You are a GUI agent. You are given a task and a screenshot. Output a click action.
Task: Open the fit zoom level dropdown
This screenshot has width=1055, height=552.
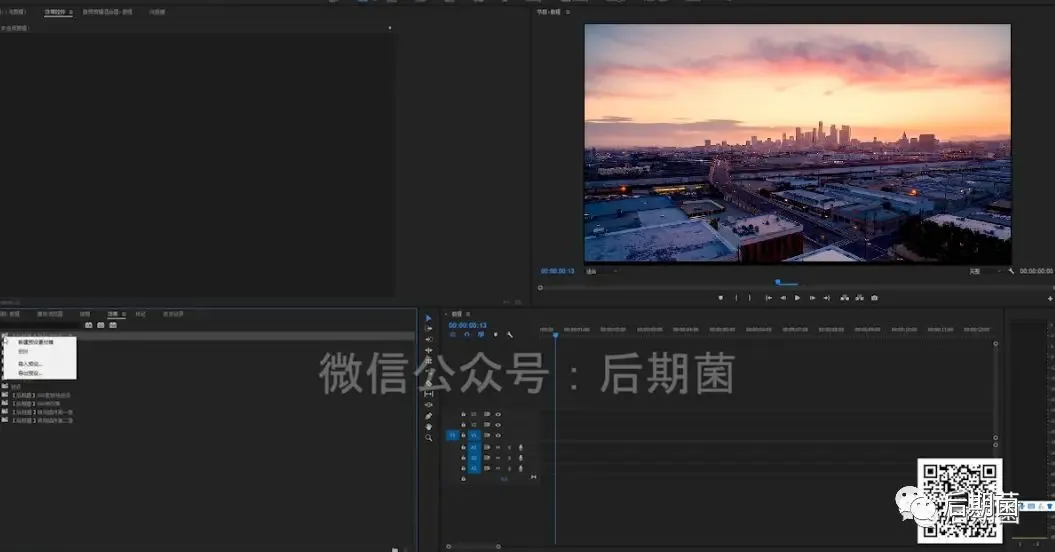(601, 271)
